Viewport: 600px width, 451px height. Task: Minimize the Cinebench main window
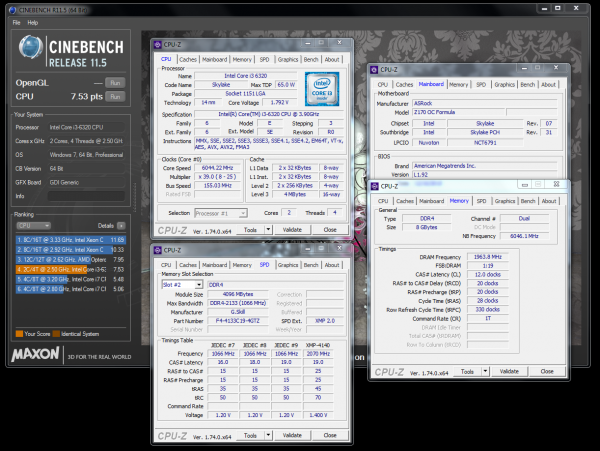pyautogui.click(x=544, y=8)
